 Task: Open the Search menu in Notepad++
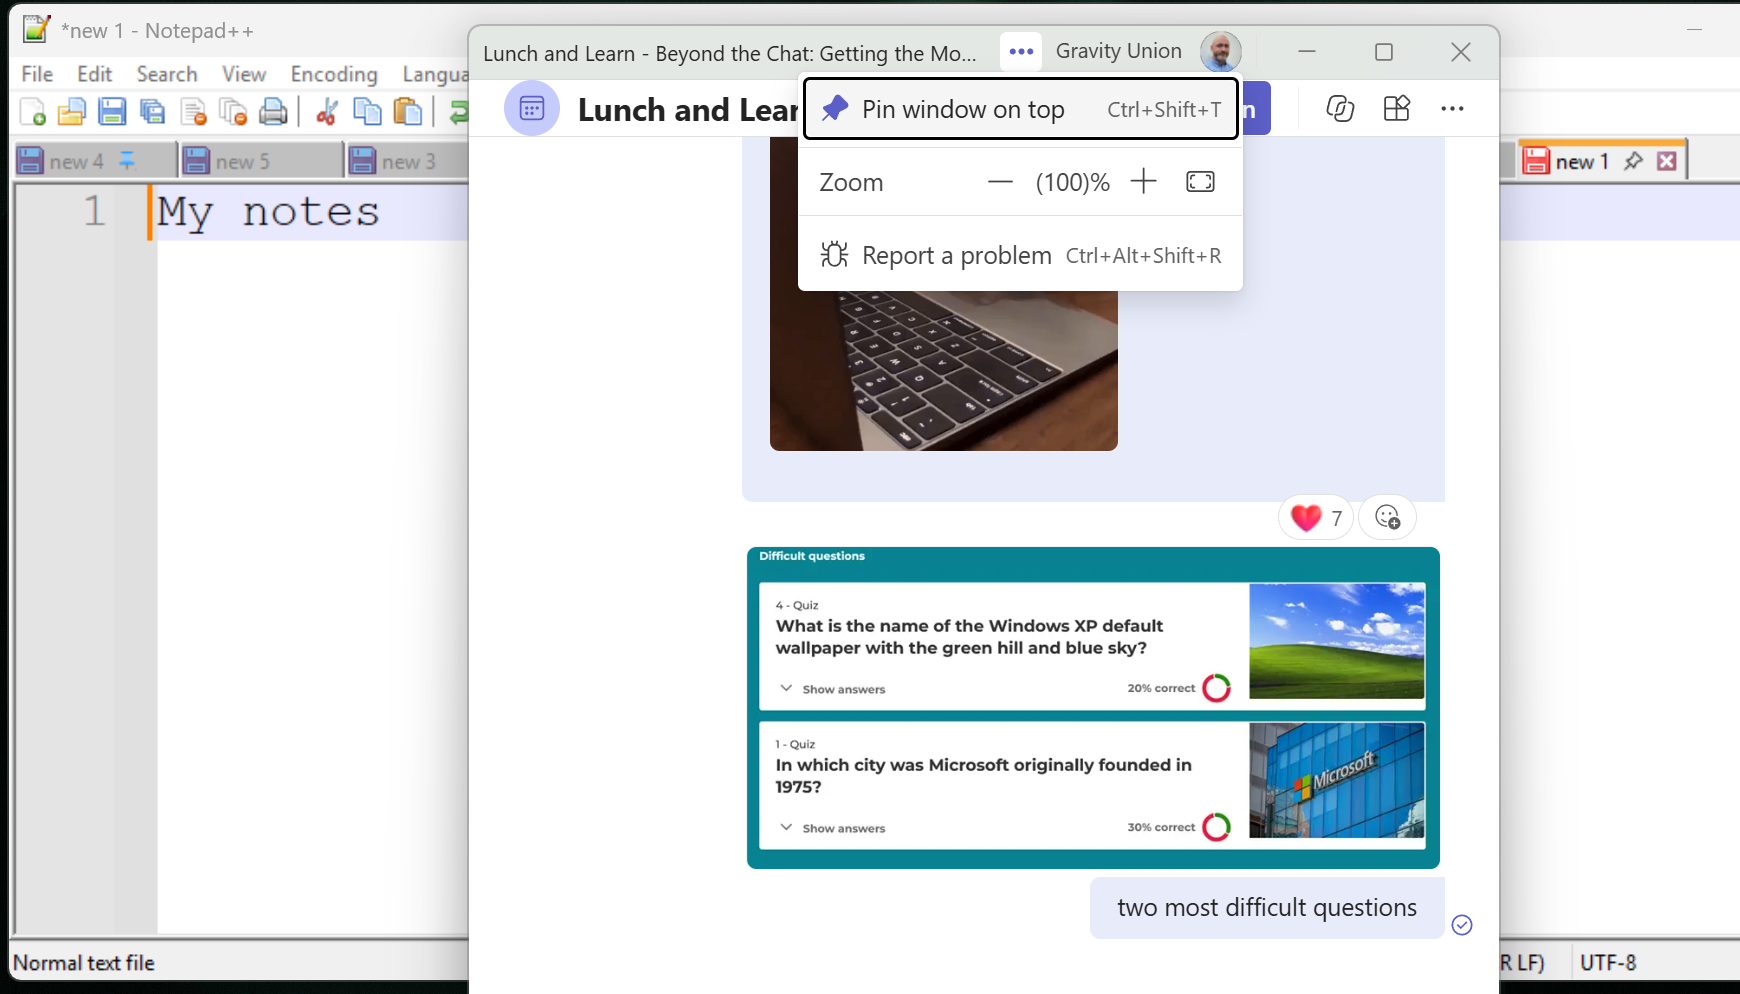[167, 74]
